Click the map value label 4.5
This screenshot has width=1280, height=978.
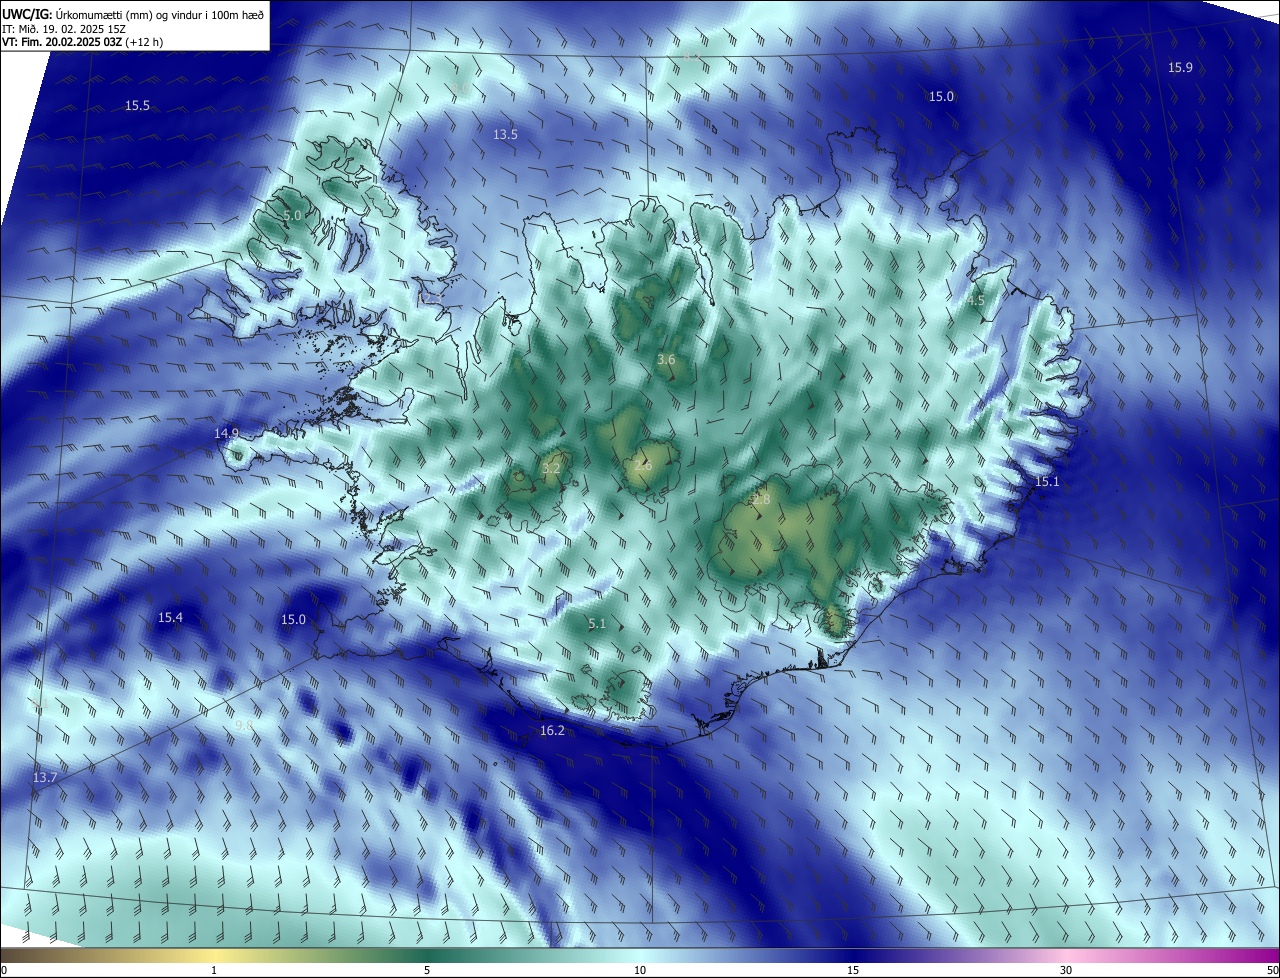(x=976, y=300)
